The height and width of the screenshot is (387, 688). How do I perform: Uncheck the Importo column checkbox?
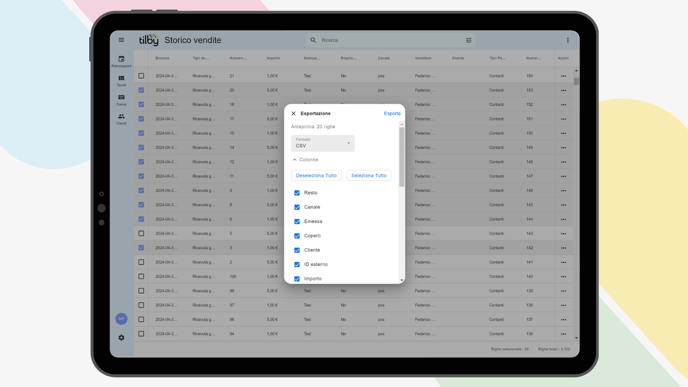point(297,279)
